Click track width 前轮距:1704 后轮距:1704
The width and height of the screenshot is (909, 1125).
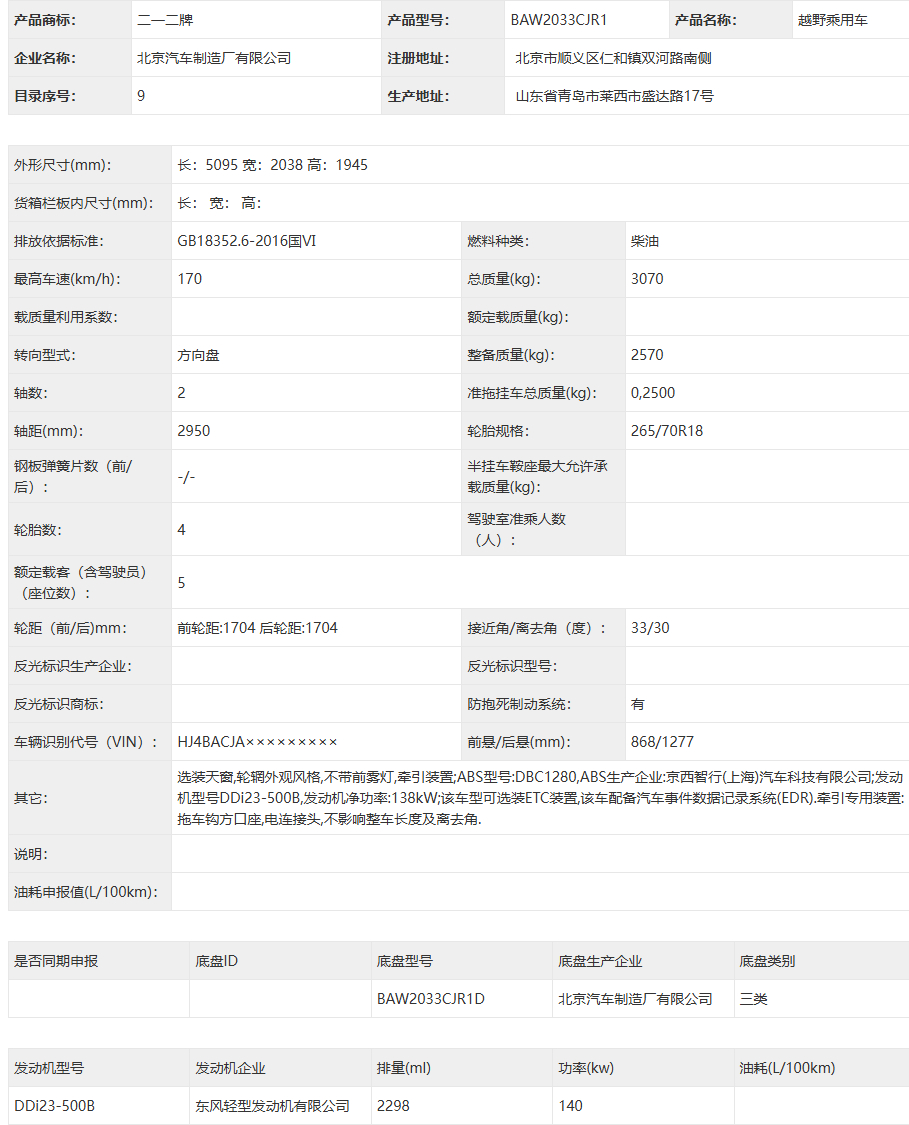[x=258, y=629]
